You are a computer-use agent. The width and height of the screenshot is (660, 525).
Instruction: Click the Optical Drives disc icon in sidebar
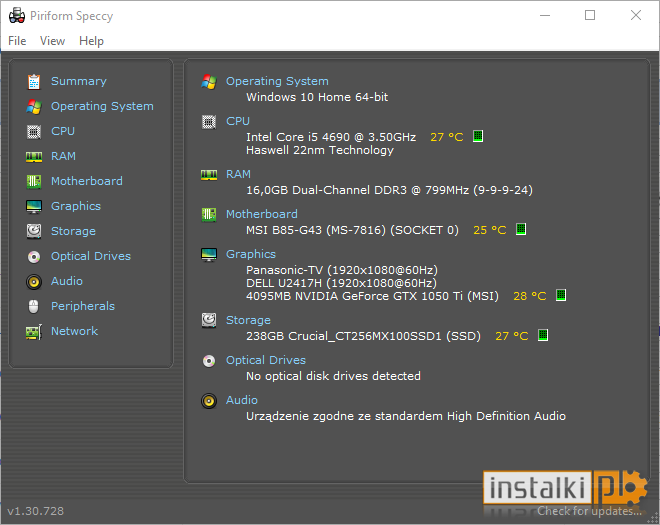pos(34,256)
